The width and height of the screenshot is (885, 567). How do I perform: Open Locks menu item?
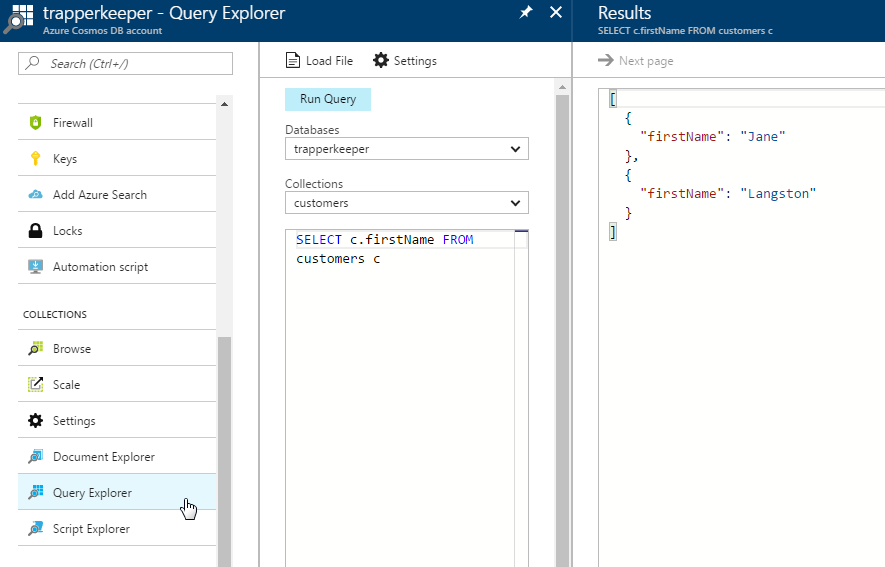(x=117, y=231)
